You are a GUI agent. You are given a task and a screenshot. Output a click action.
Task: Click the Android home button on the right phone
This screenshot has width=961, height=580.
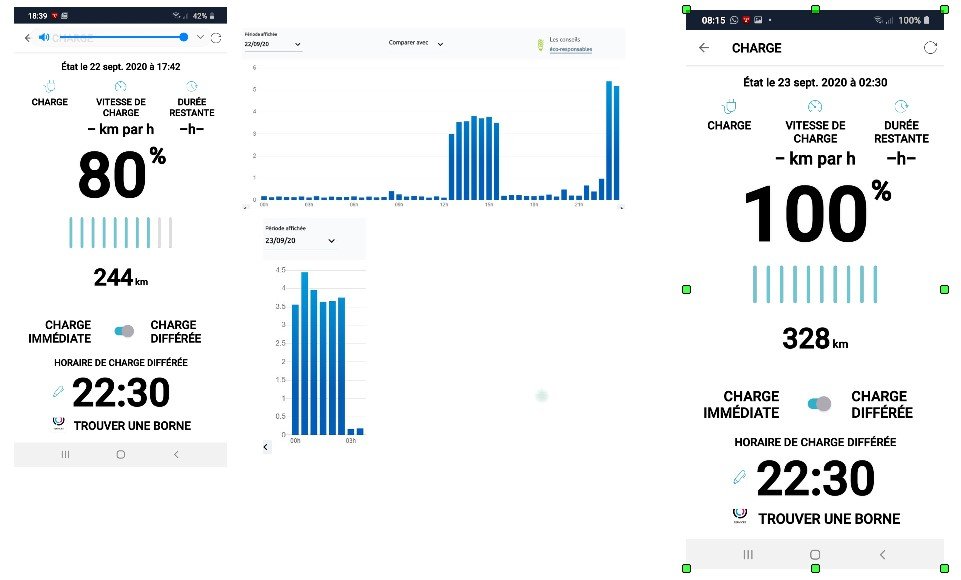click(815, 554)
